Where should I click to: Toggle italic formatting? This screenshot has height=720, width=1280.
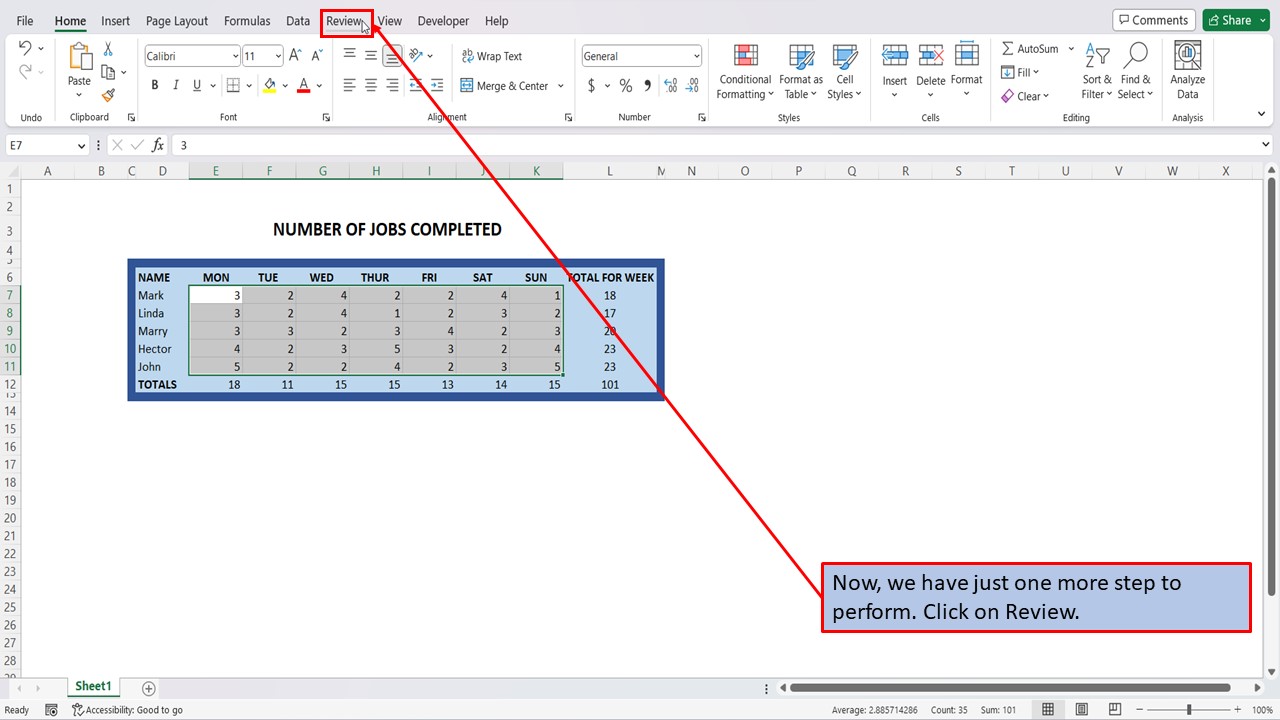(174, 85)
